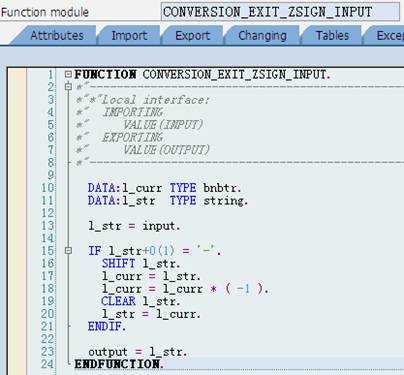Screen dimensions: 404x375
Task: Click line number 10 in the gutter
Action: coord(47,188)
